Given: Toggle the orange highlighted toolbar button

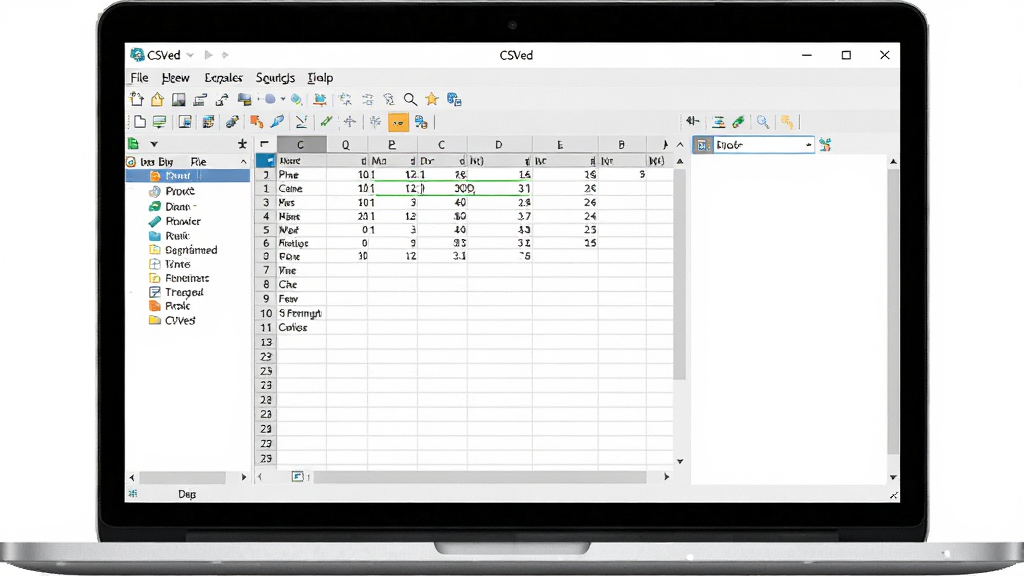Looking at the screenshot, I should tap(398, 122).
